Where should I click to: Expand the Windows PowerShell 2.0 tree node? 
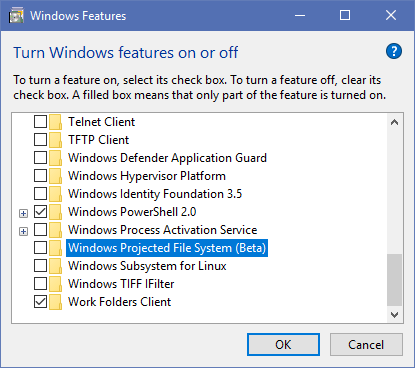pyautogui.click(x=23, y=213)
